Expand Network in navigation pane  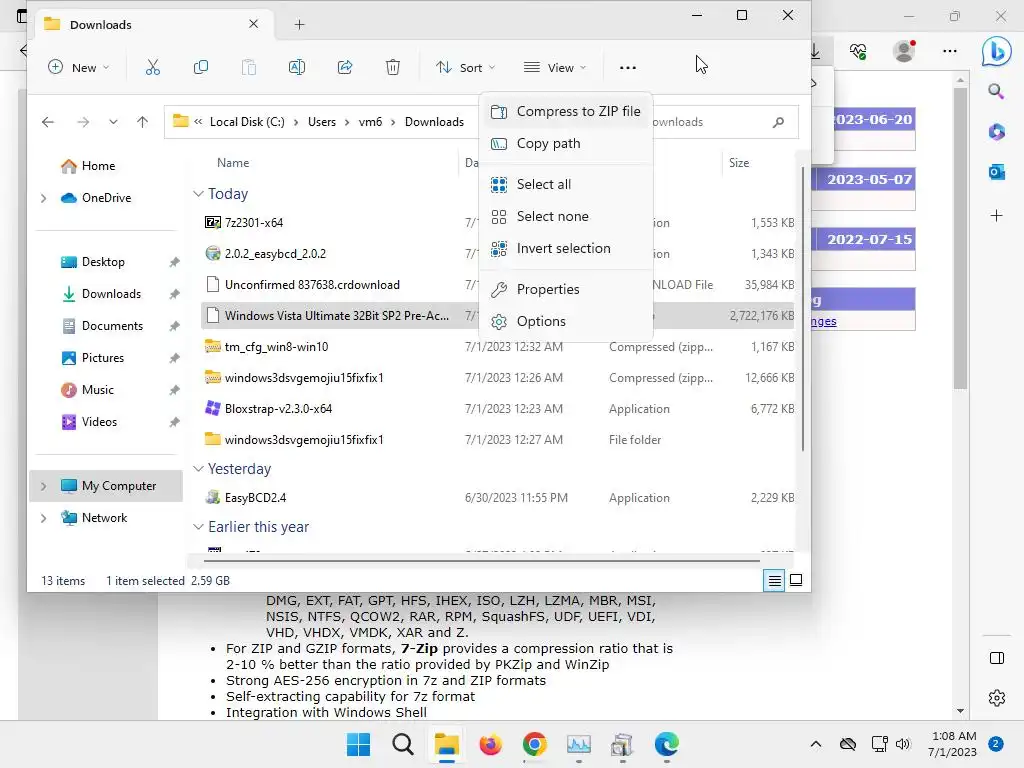(44, 518)
